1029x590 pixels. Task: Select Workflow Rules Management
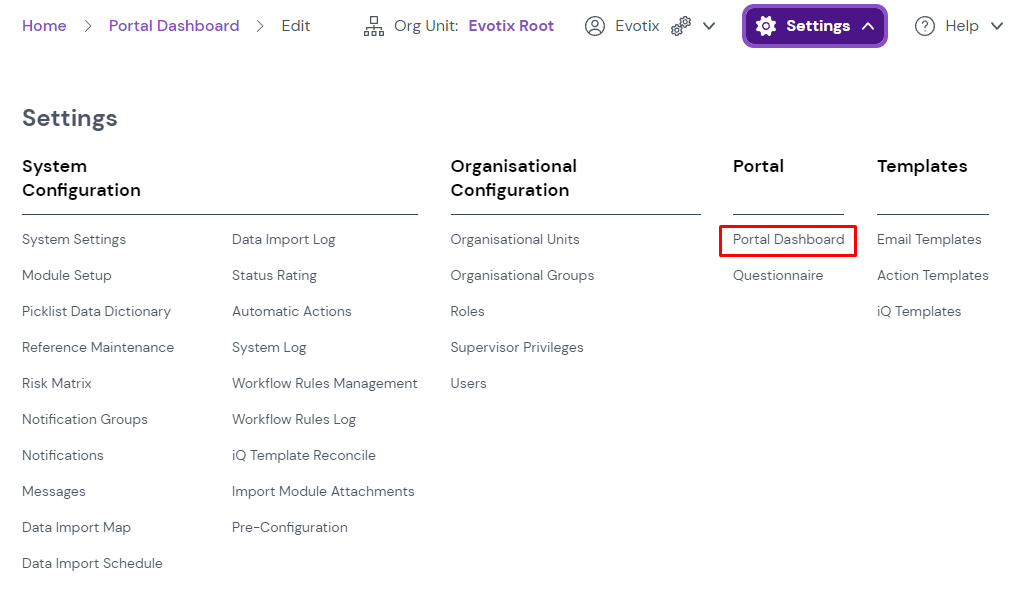pos(325,384)
